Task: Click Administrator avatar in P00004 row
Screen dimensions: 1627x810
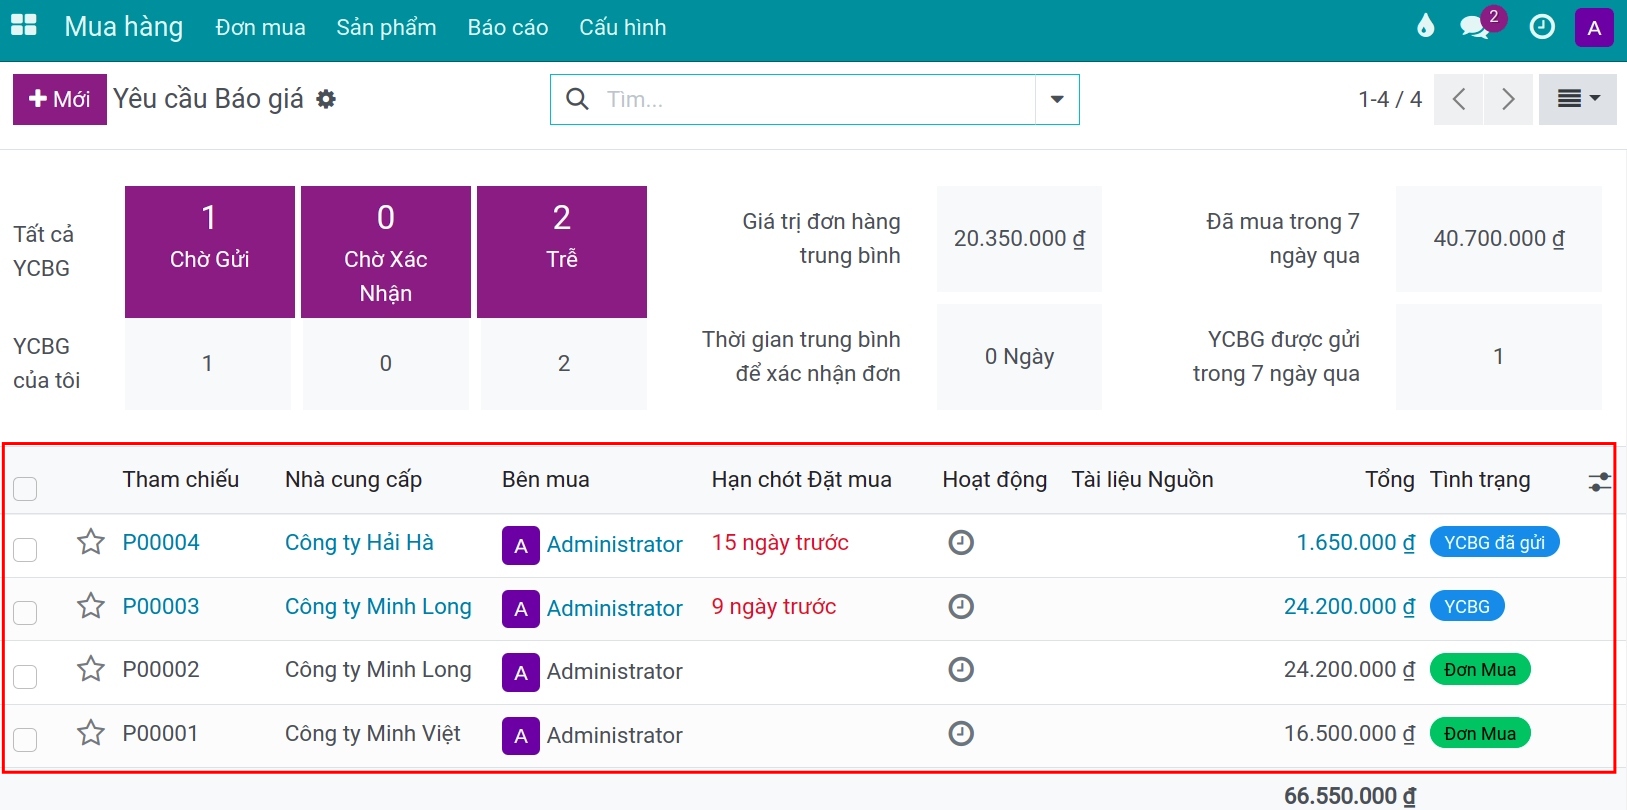Action: pyautogui.click(x=521, y=545)
